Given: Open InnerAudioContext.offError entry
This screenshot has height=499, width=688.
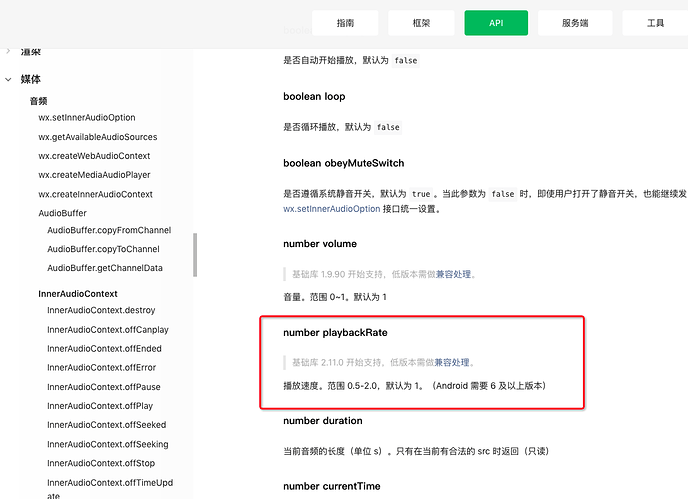Looking at the screenshot, I should (x=102, y=367).
